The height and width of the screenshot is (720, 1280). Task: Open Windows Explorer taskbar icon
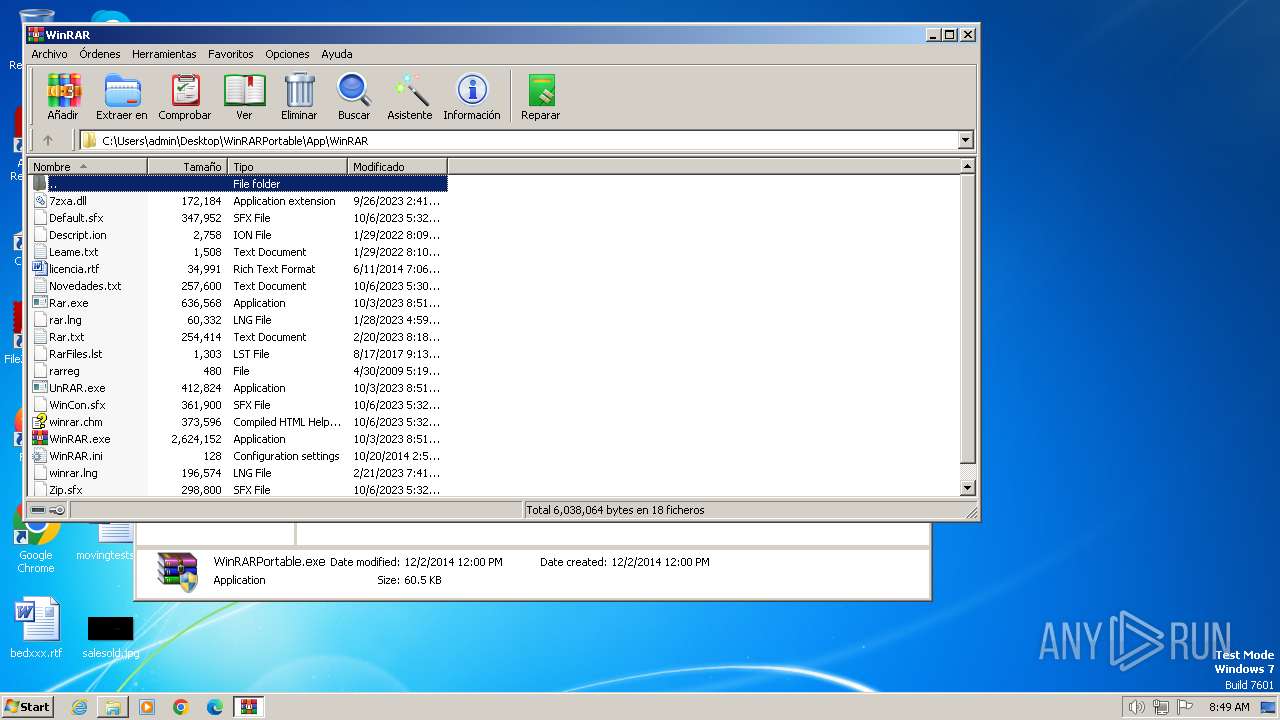pos(113,707)
